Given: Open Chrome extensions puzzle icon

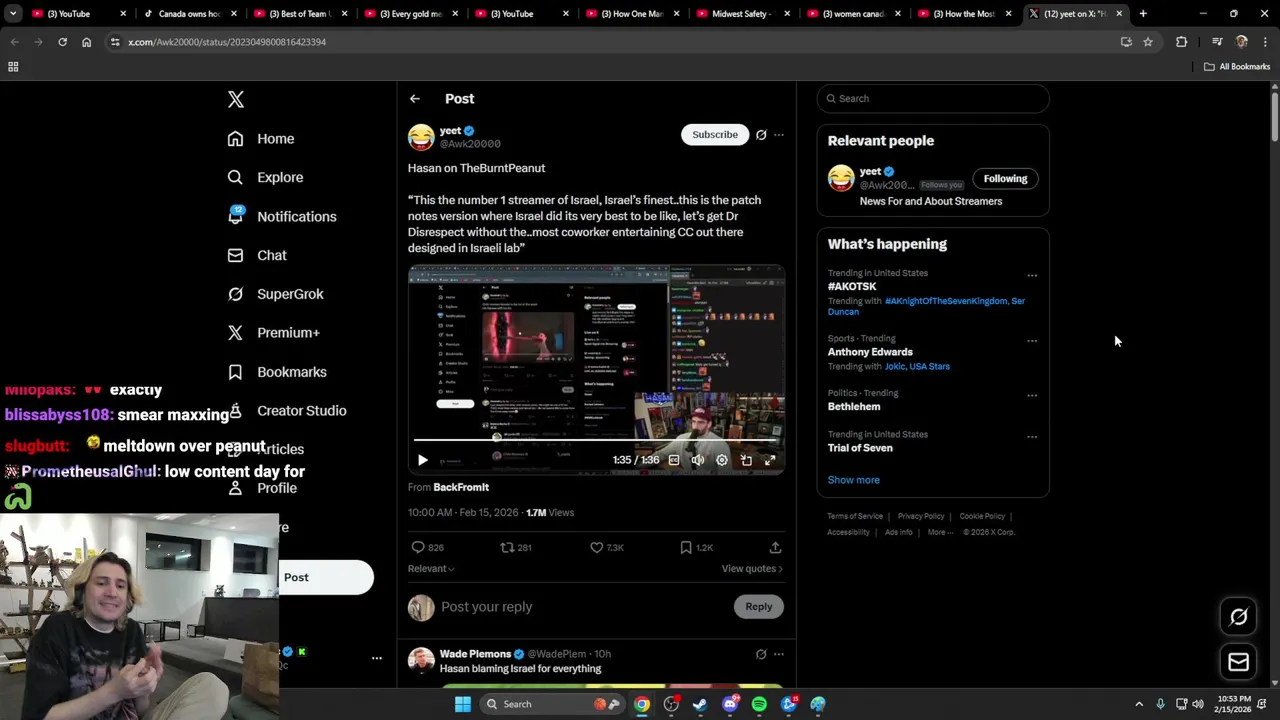Looking at the screenshot, I should pyautogui.click(x=1182, y=42).
